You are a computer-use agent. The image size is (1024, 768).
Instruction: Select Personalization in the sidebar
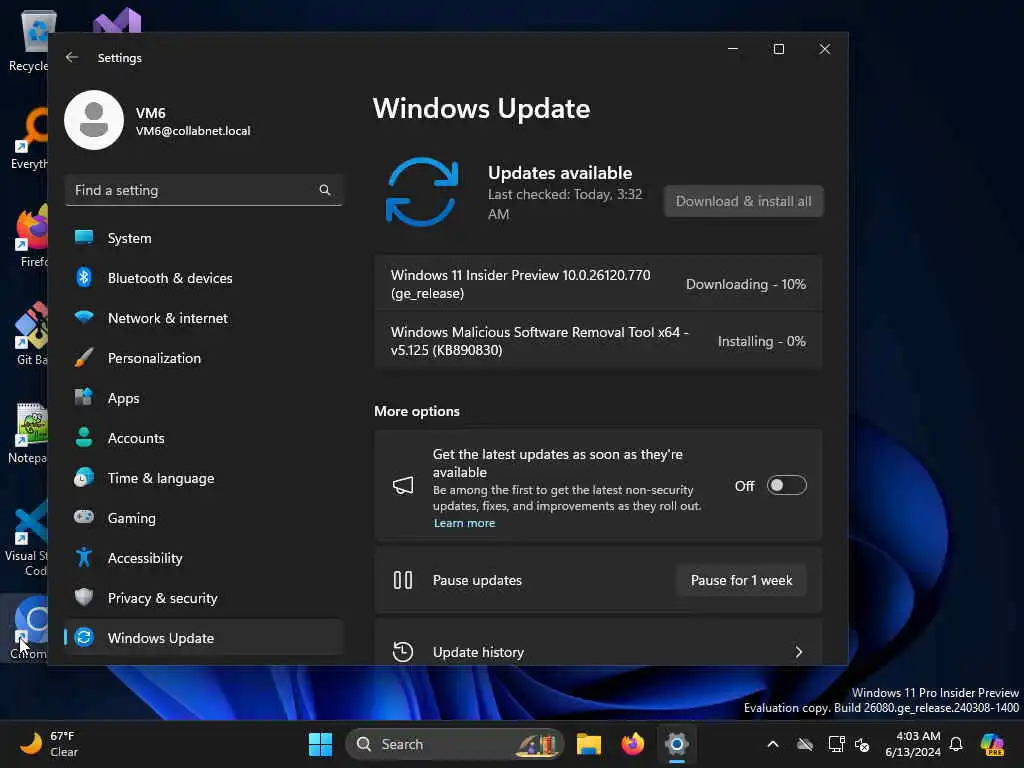(x=204, y=358)
